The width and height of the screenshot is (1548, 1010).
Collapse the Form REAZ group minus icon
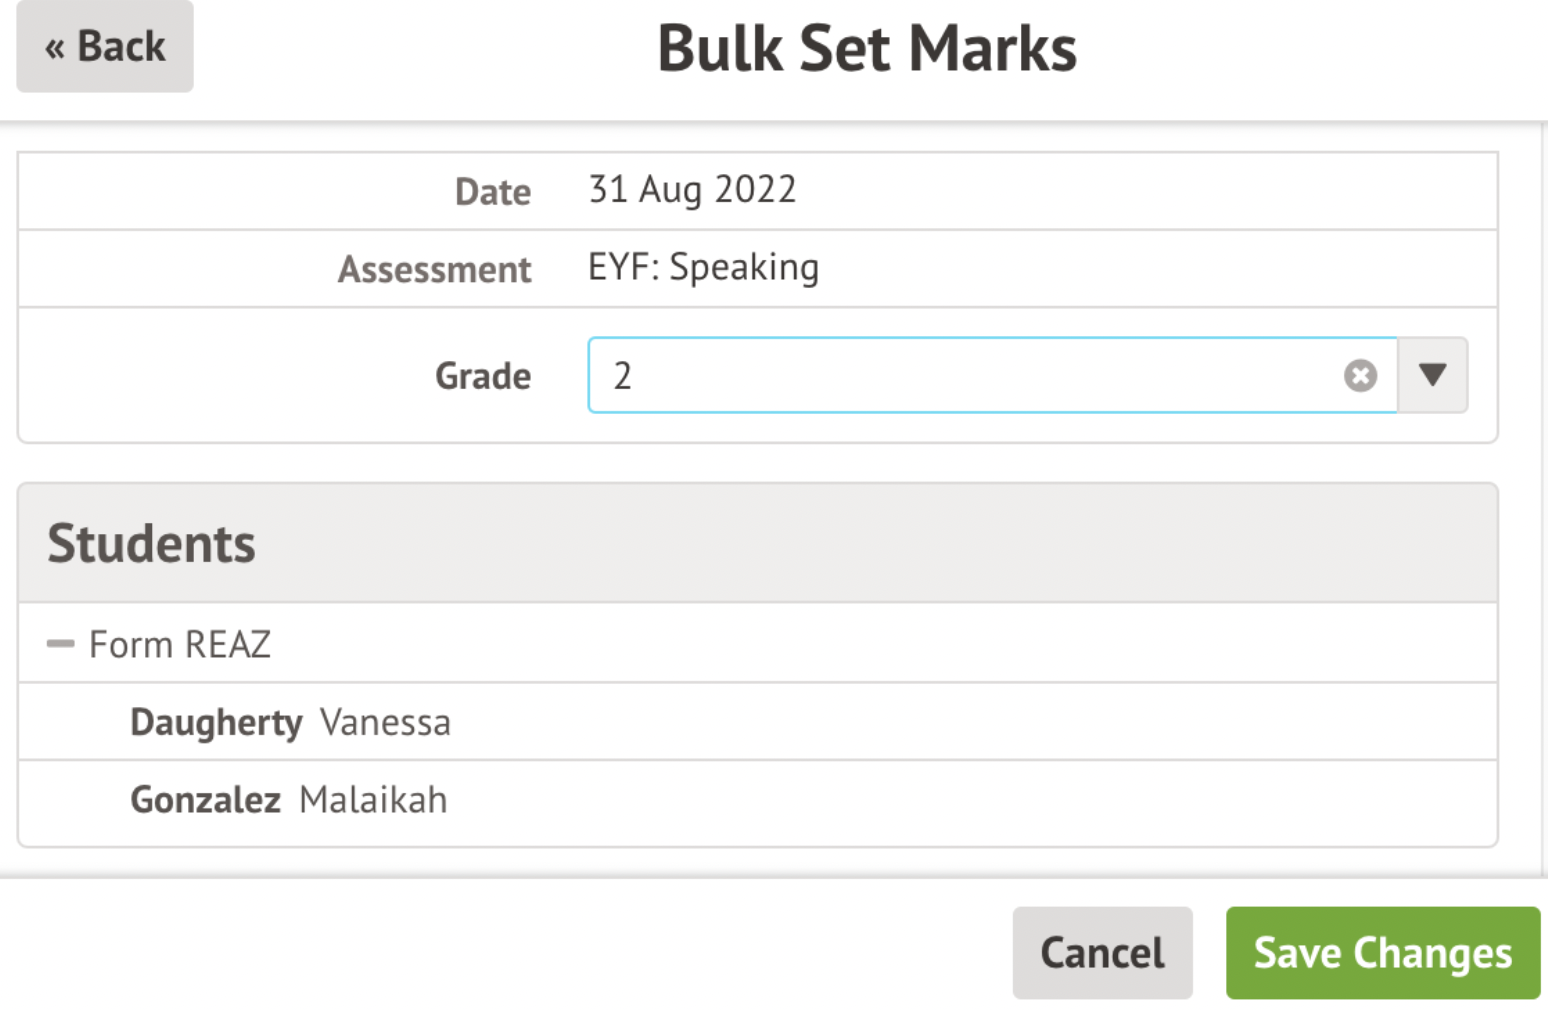point(61,644)
